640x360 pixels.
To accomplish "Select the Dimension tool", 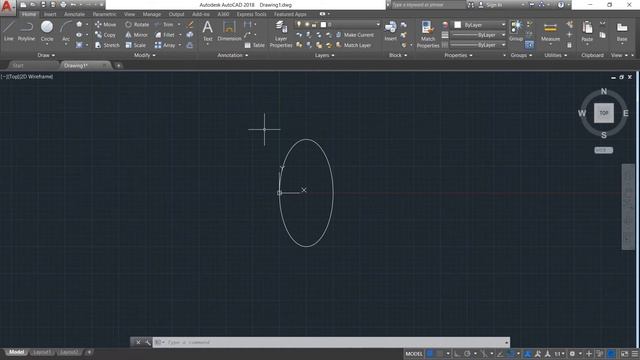I will pyautogui.click(x=229, y=31).
